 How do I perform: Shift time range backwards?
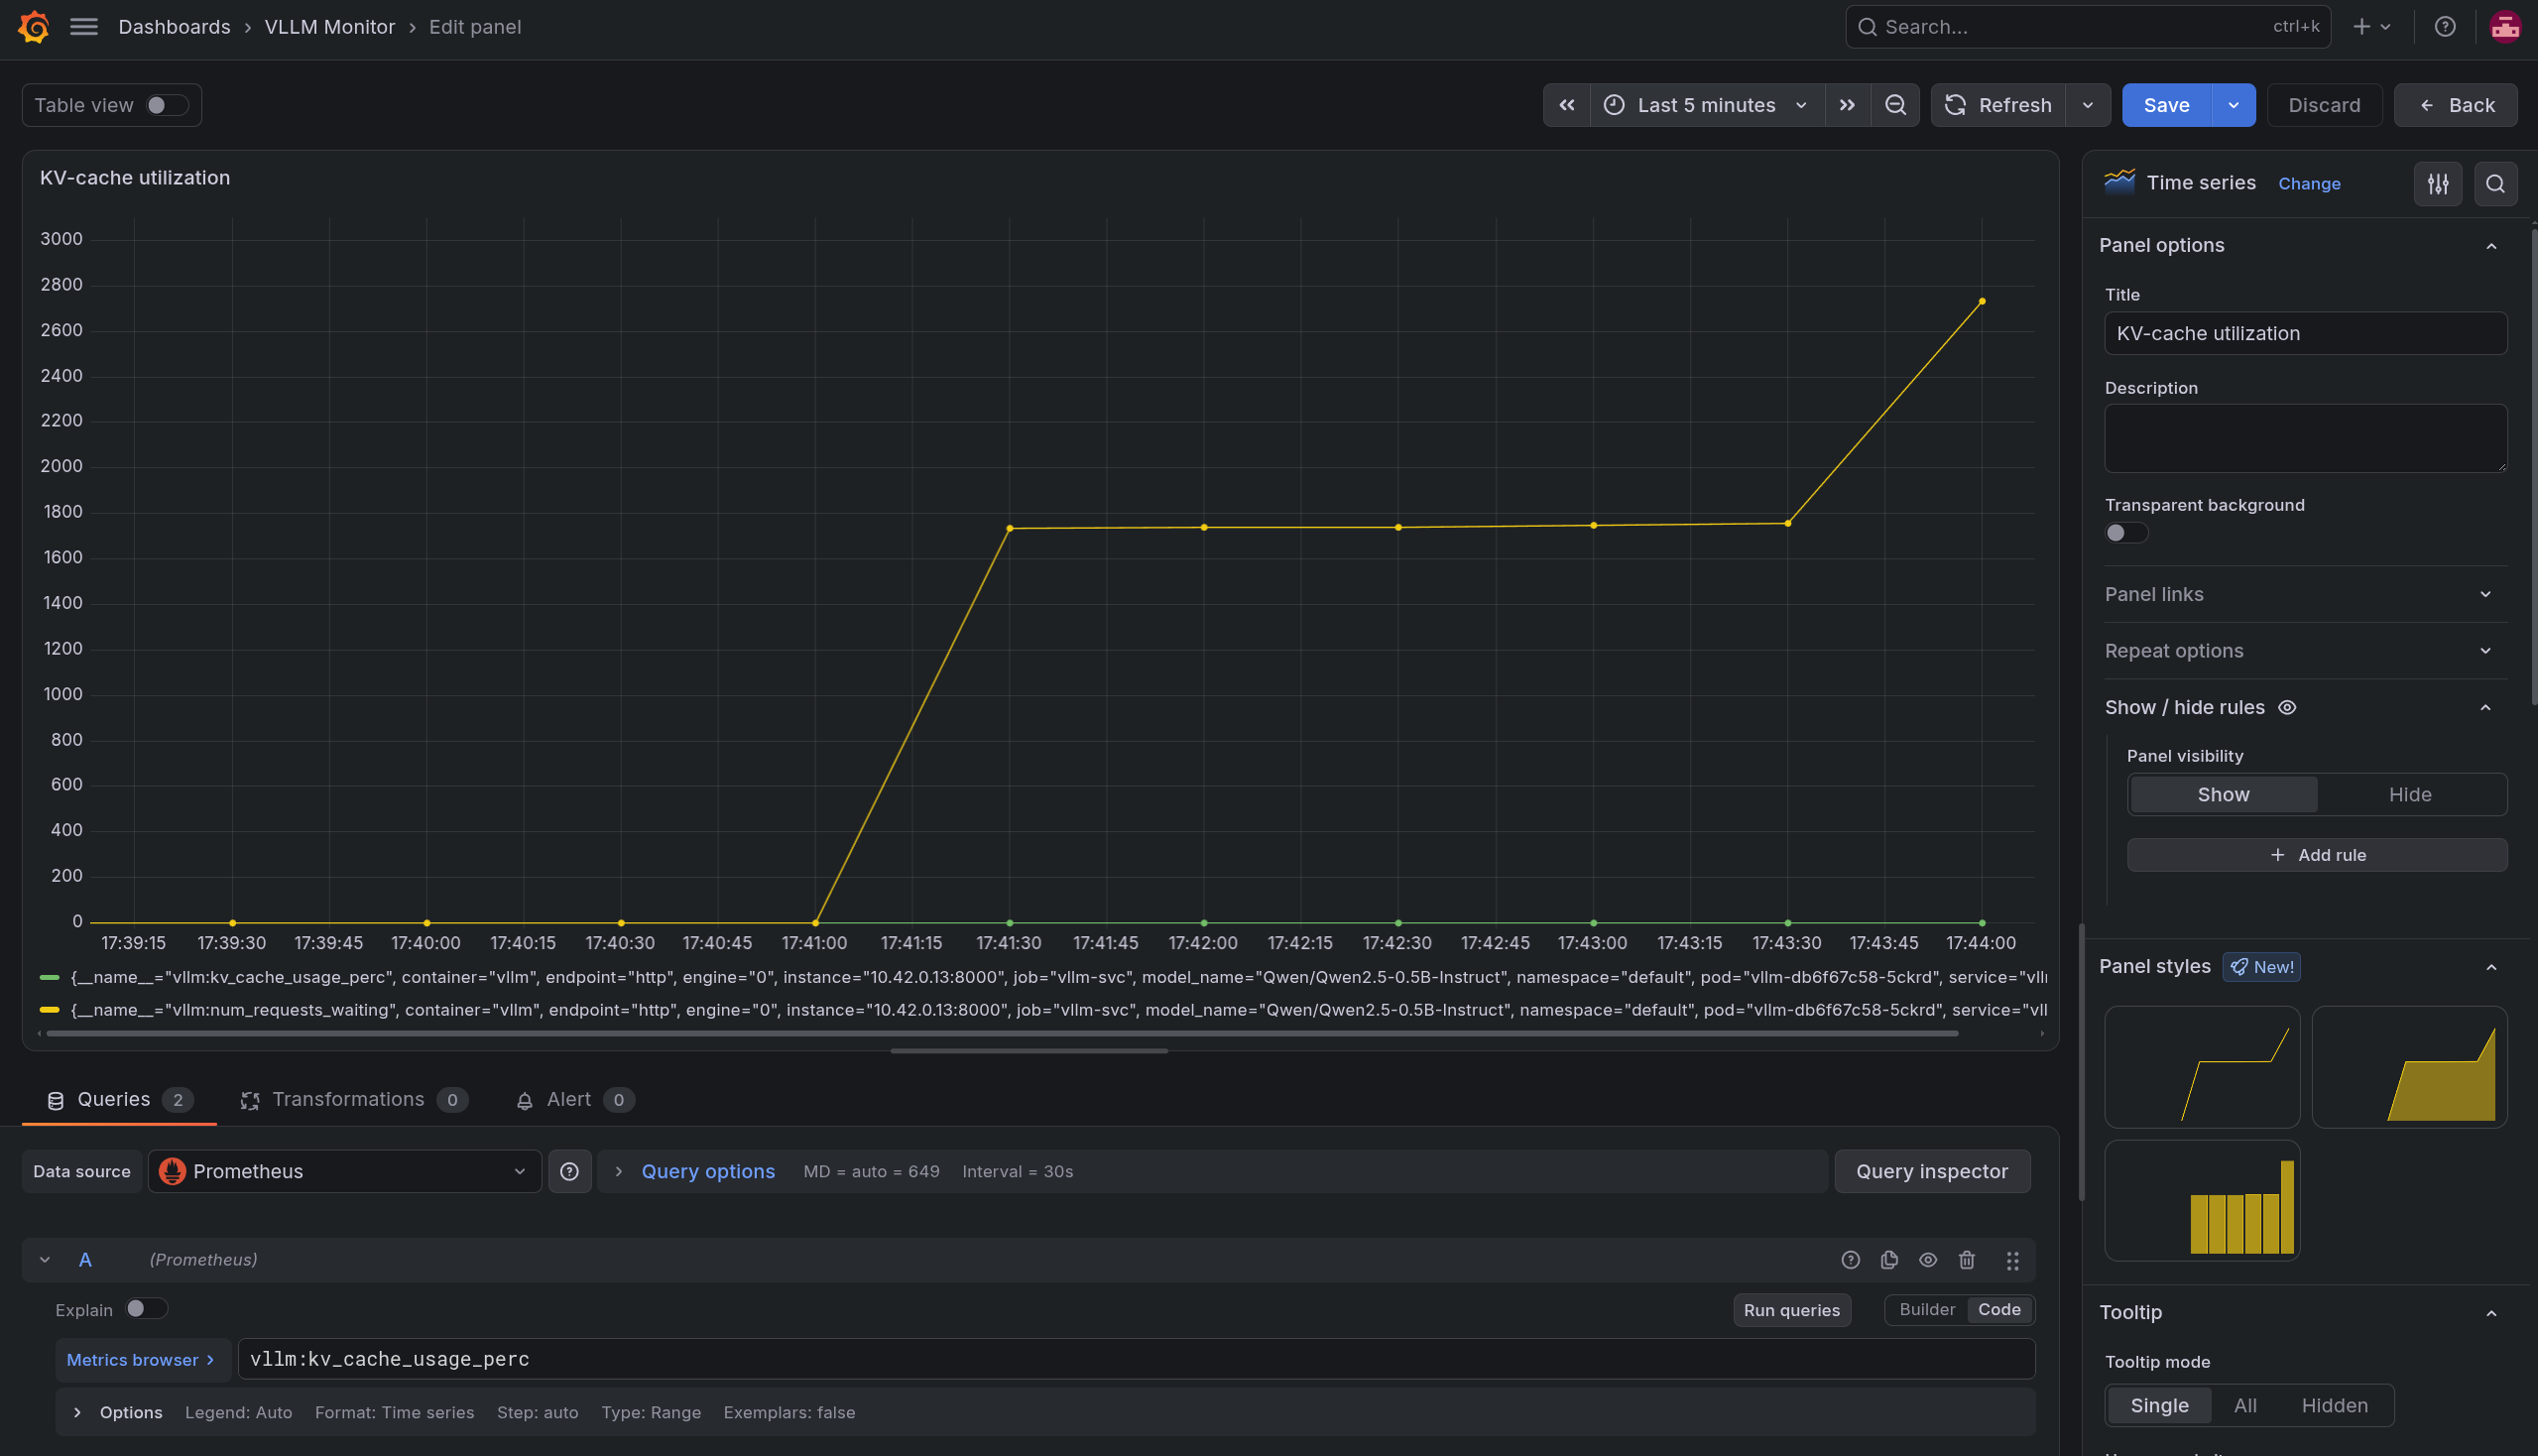[x=1567, y=105]
